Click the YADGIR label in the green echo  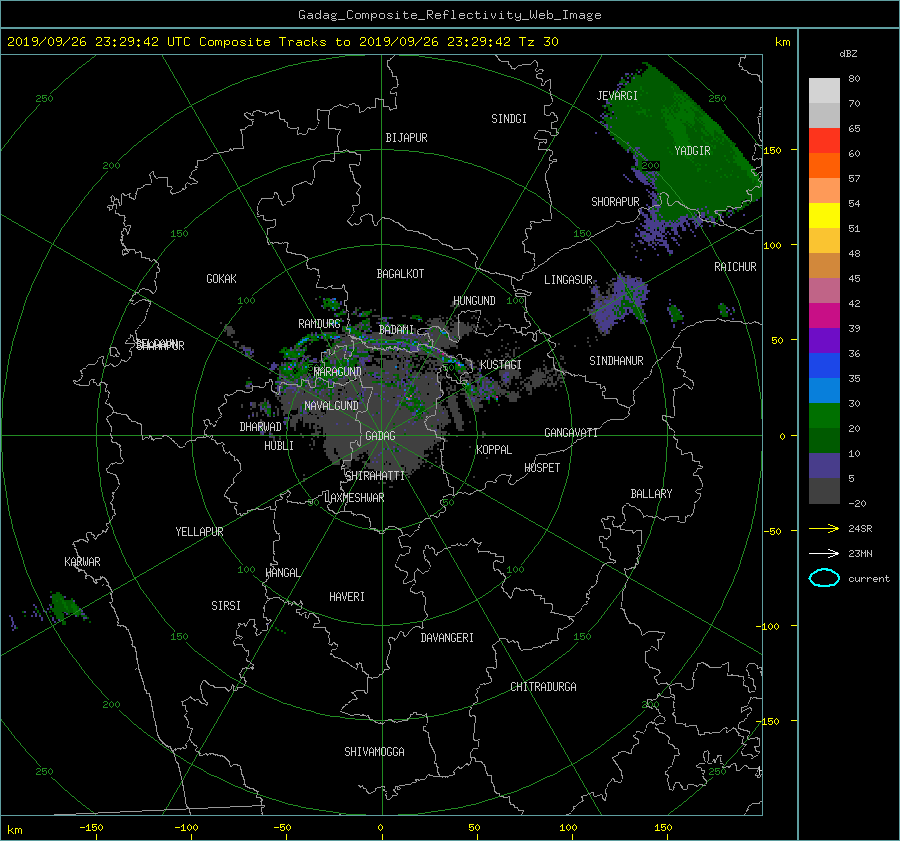point(692,150)
